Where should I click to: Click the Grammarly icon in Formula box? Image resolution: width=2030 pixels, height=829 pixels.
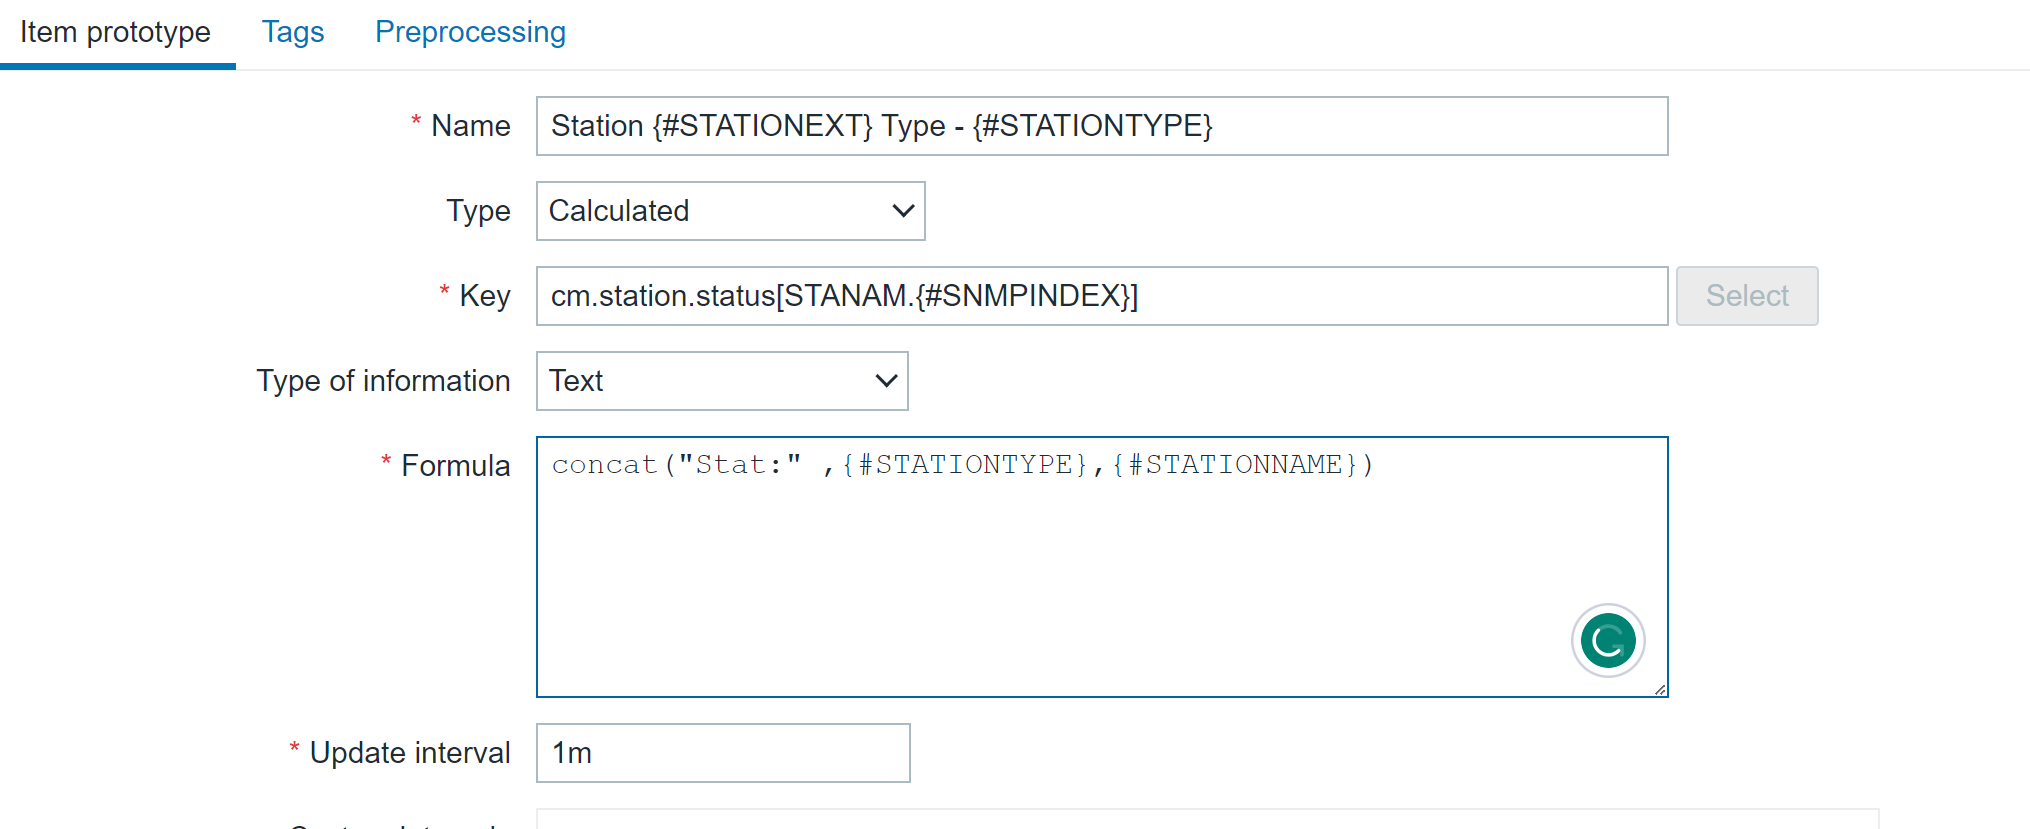pos(1607,641)
